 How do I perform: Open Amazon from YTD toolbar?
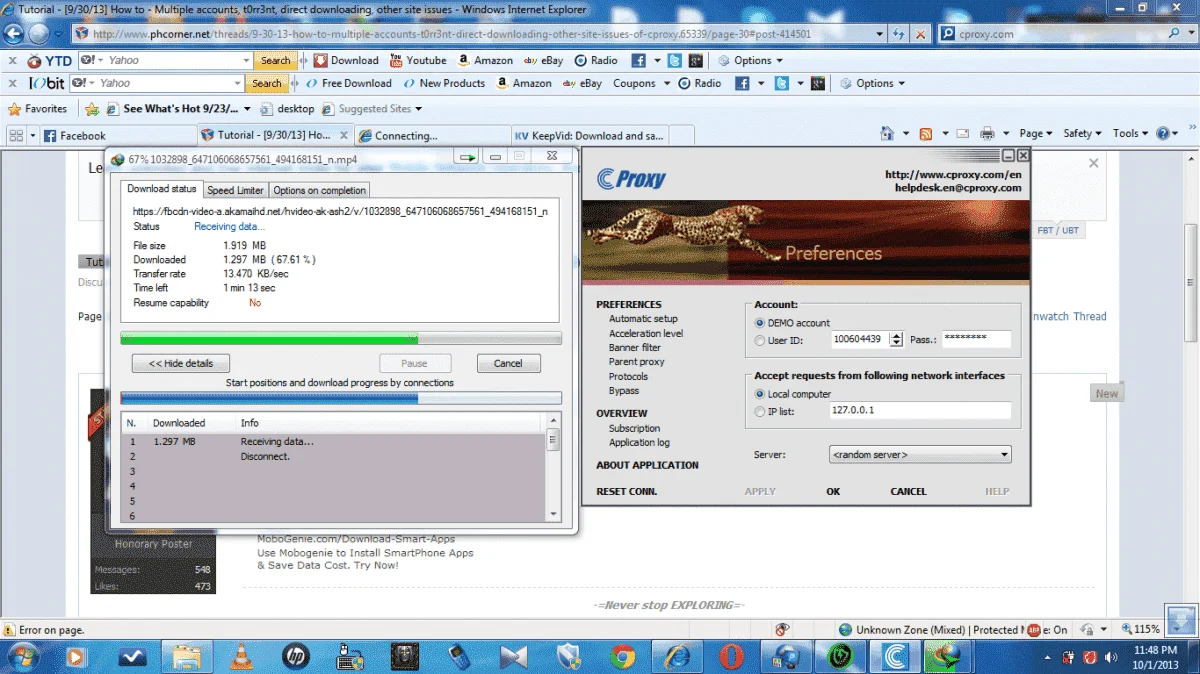point(485,60)
